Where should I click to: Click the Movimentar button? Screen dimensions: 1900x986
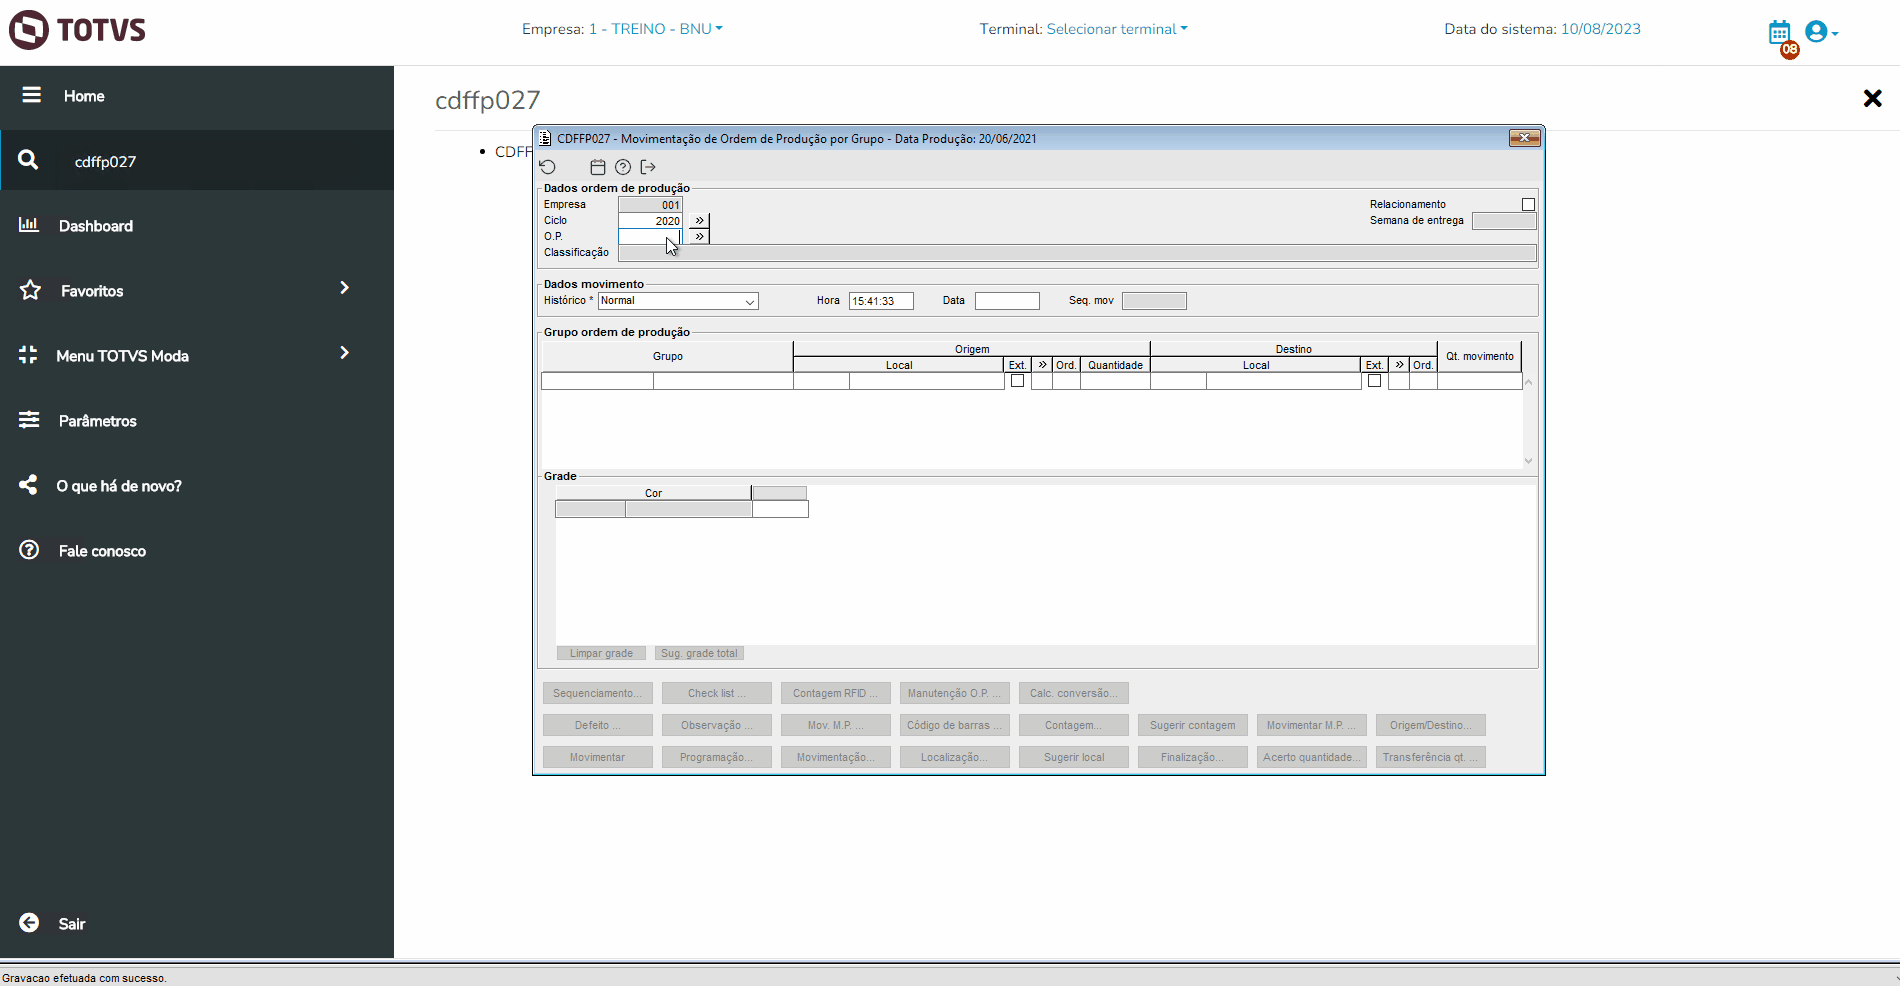pos(598,757)
